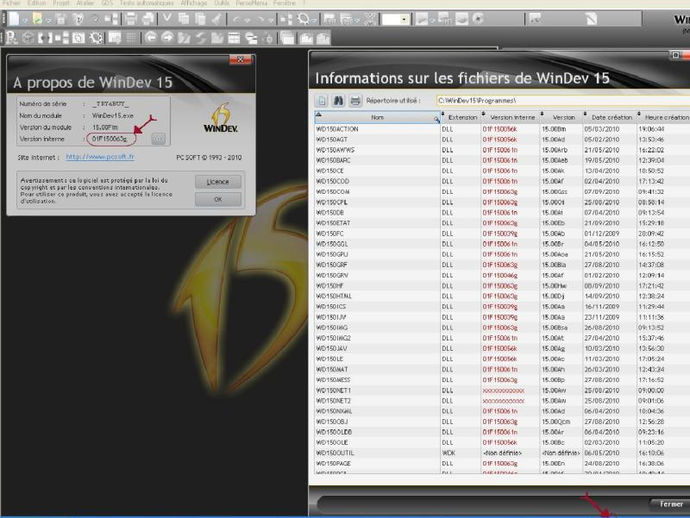
Task: Select the WD150OUTIL row
Action: pyautogui.click(x=502, y=453)
